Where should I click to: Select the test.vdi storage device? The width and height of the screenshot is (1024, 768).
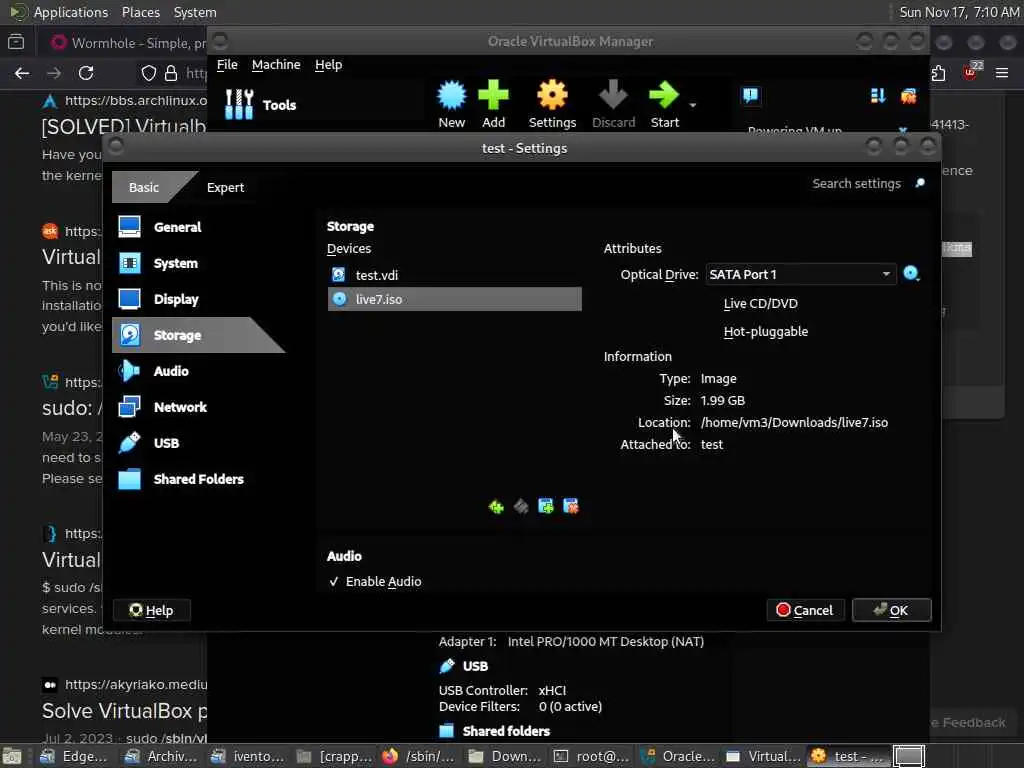(455, 275)
